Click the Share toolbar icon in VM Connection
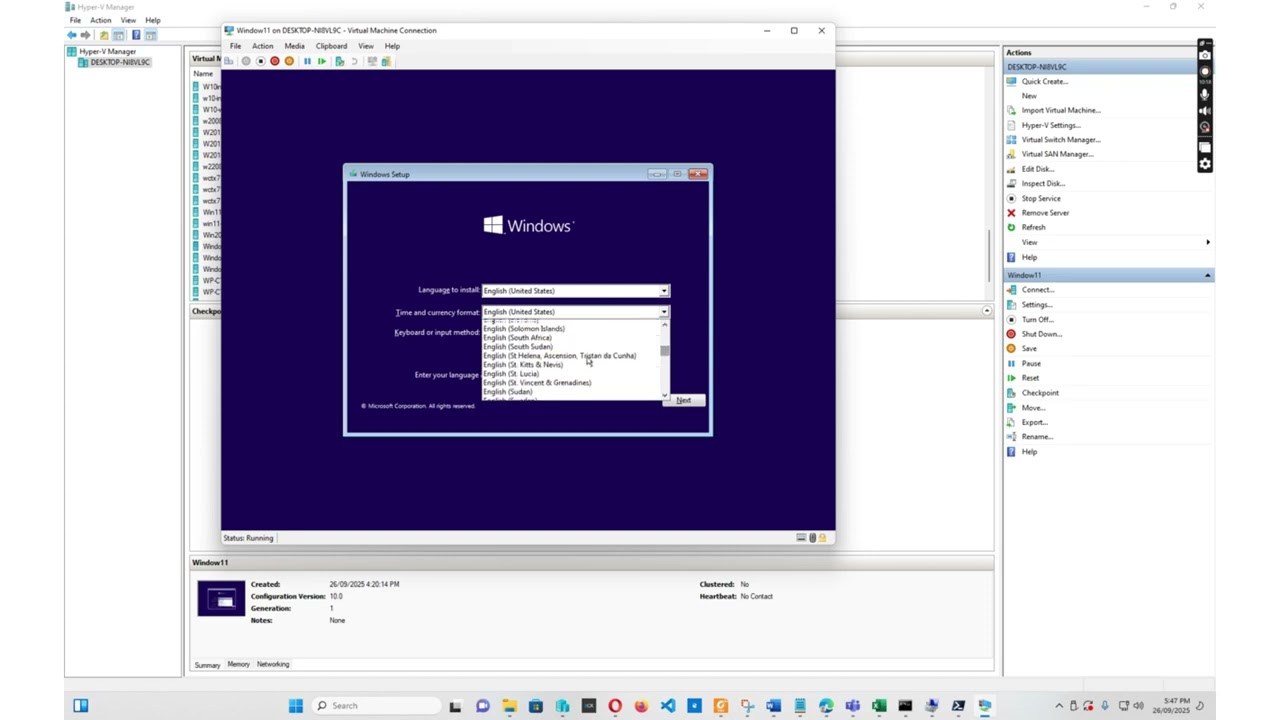 tap(386, 61)
